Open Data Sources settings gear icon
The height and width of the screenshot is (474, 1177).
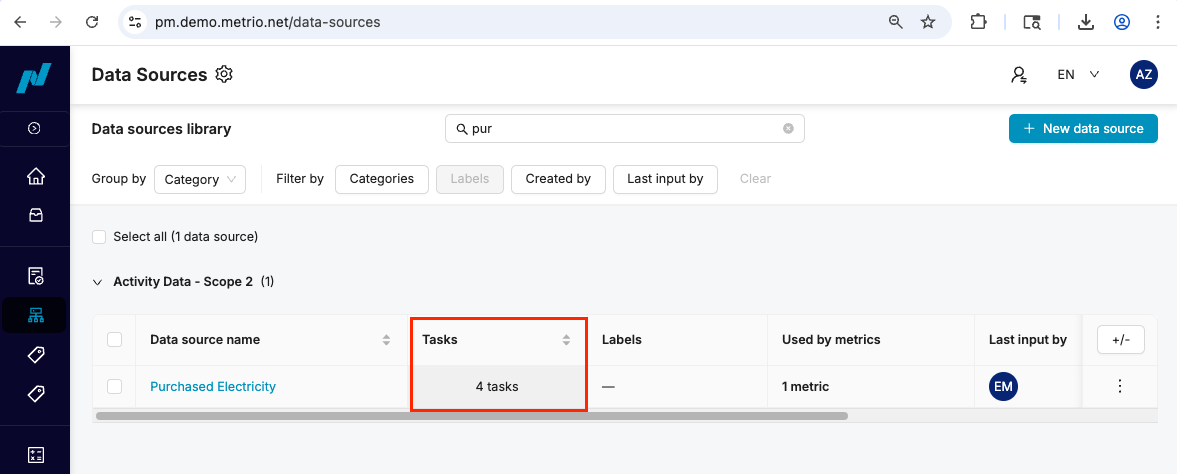pos(224,74)
